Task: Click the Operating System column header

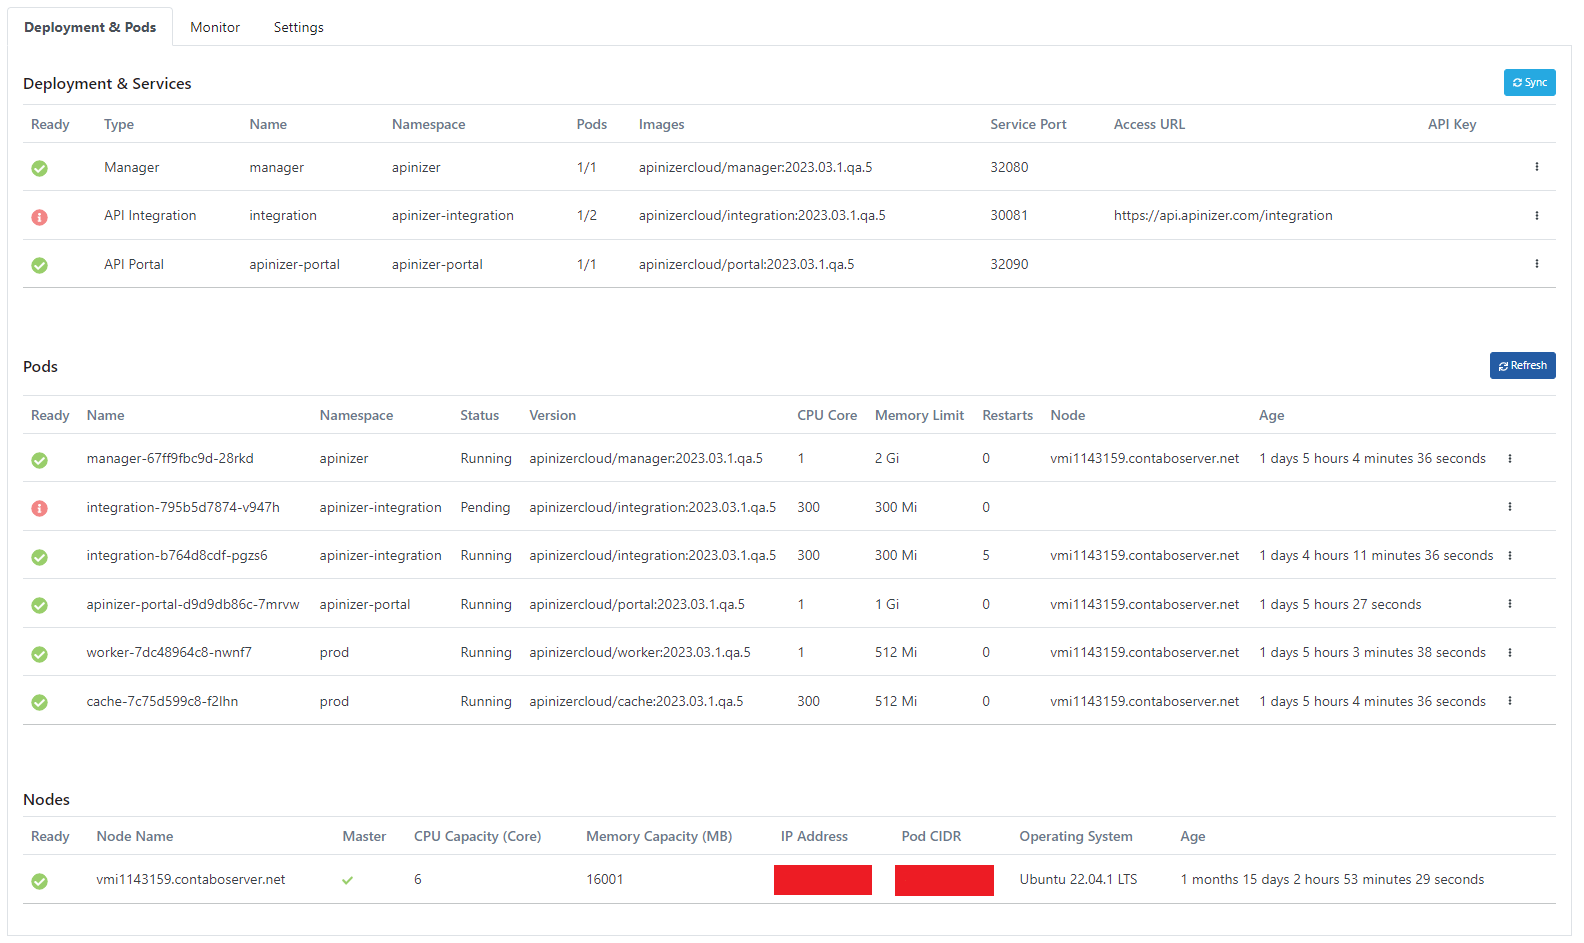Action: click(1076, 837)
